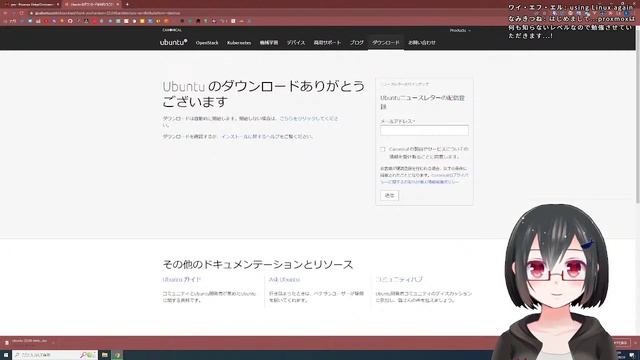Expand the download item options chevron
Viewport: 640px width, 360px height.
[x=53, y=342]
